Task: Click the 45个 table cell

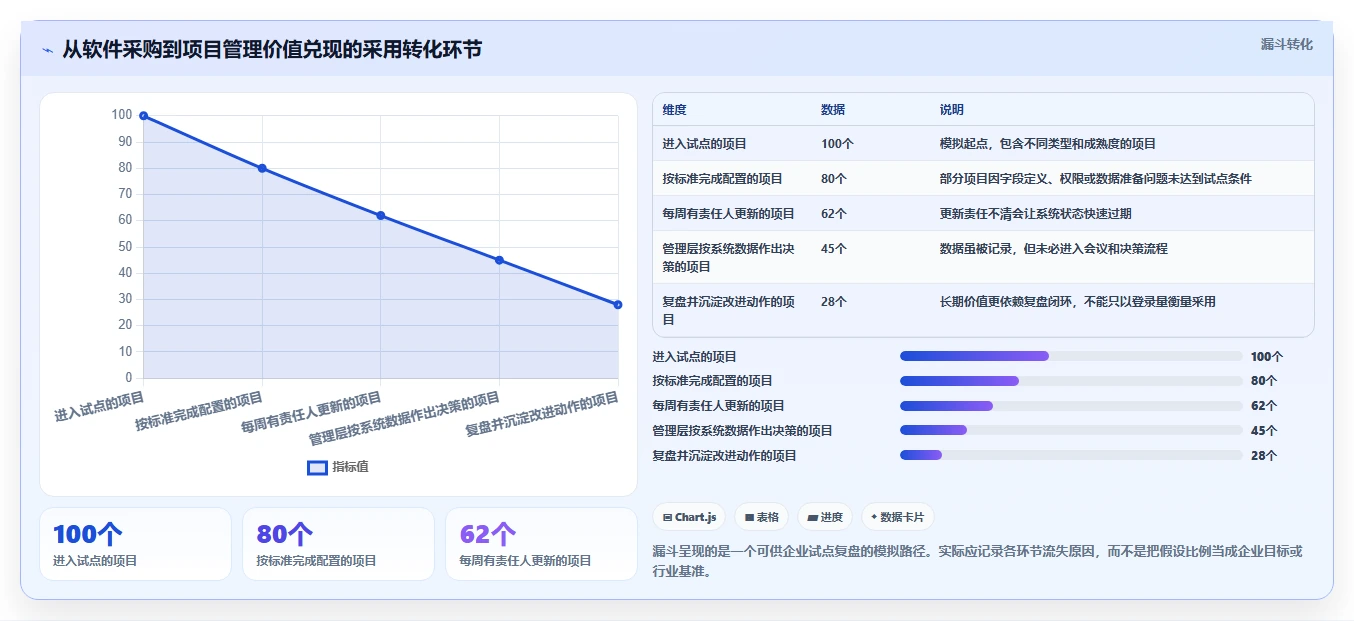Action: pos(834,249)
